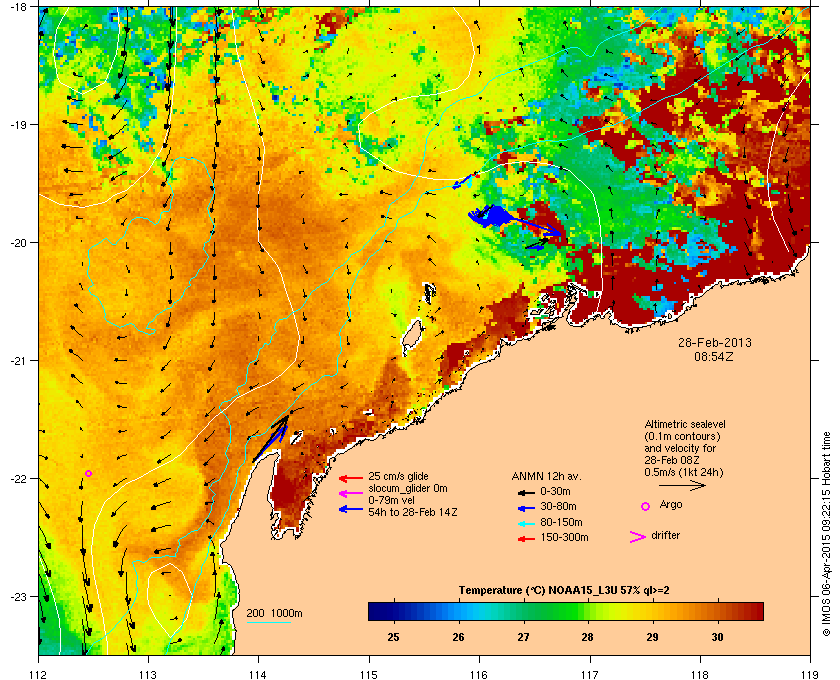The image size is (840, 680).
Task: Click the magenta drifter chevron symbol
Action: tap(638, 537)
